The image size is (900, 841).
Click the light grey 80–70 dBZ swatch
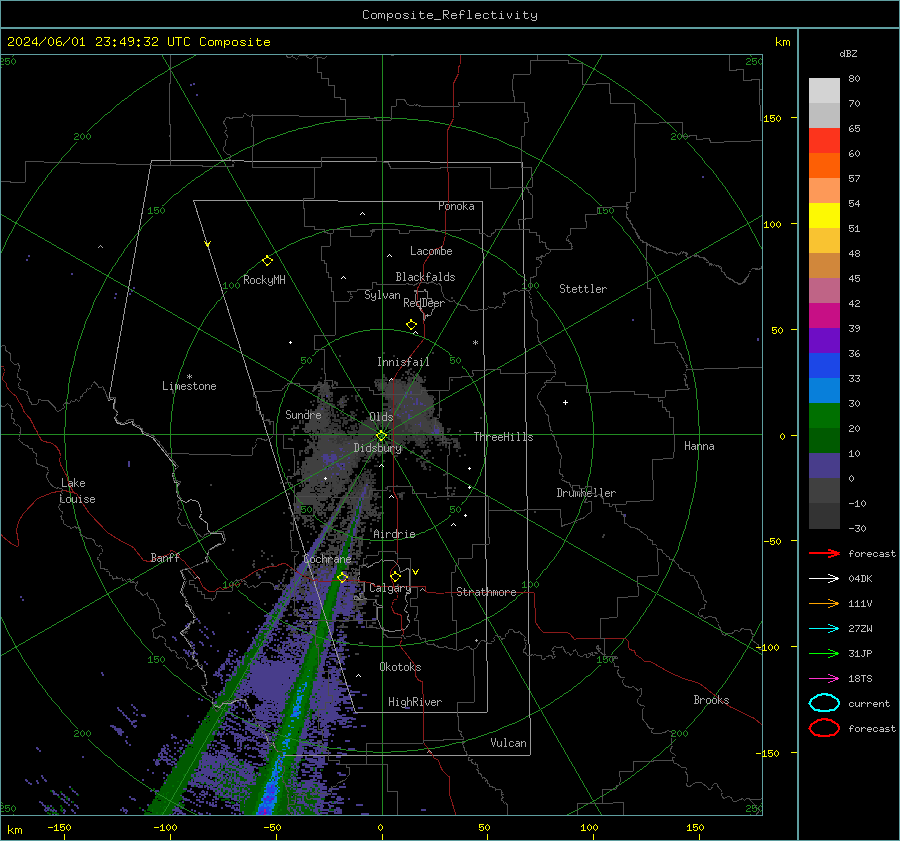[x=824, y=90]
